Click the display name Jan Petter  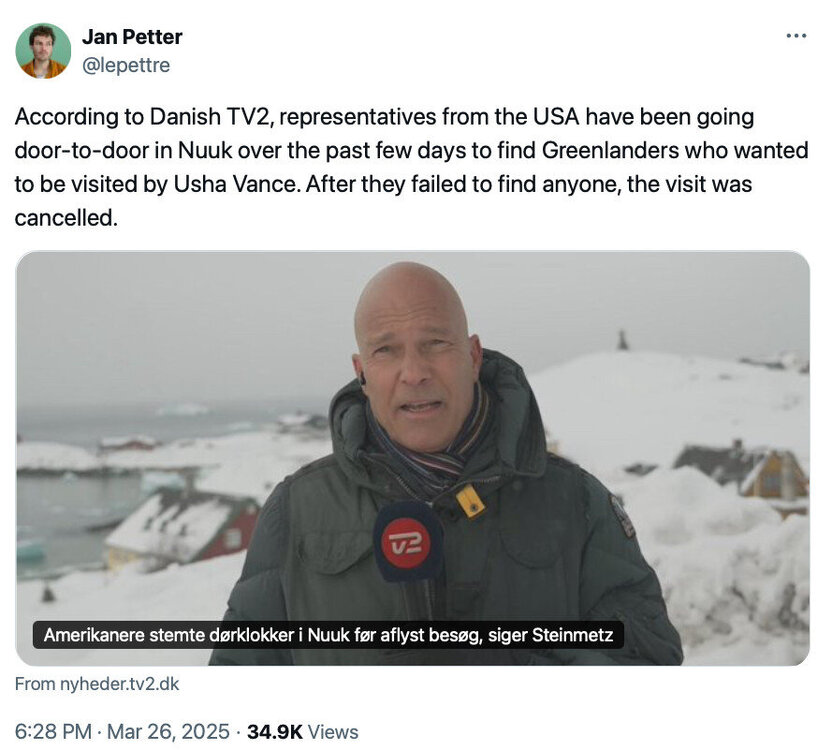[132, 38]
